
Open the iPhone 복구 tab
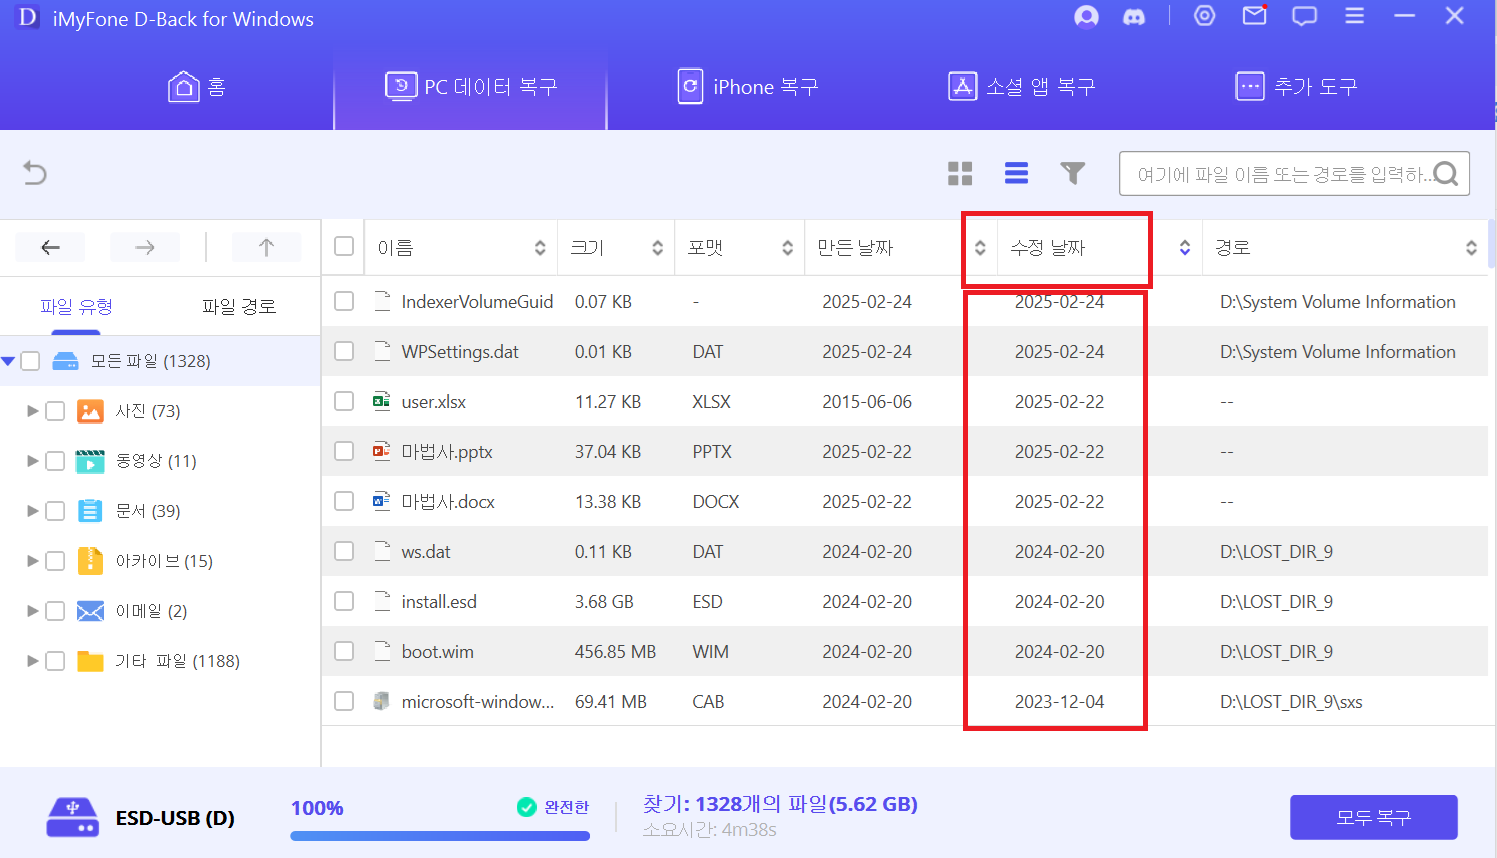pyautogui.click(x=748, y=87)
